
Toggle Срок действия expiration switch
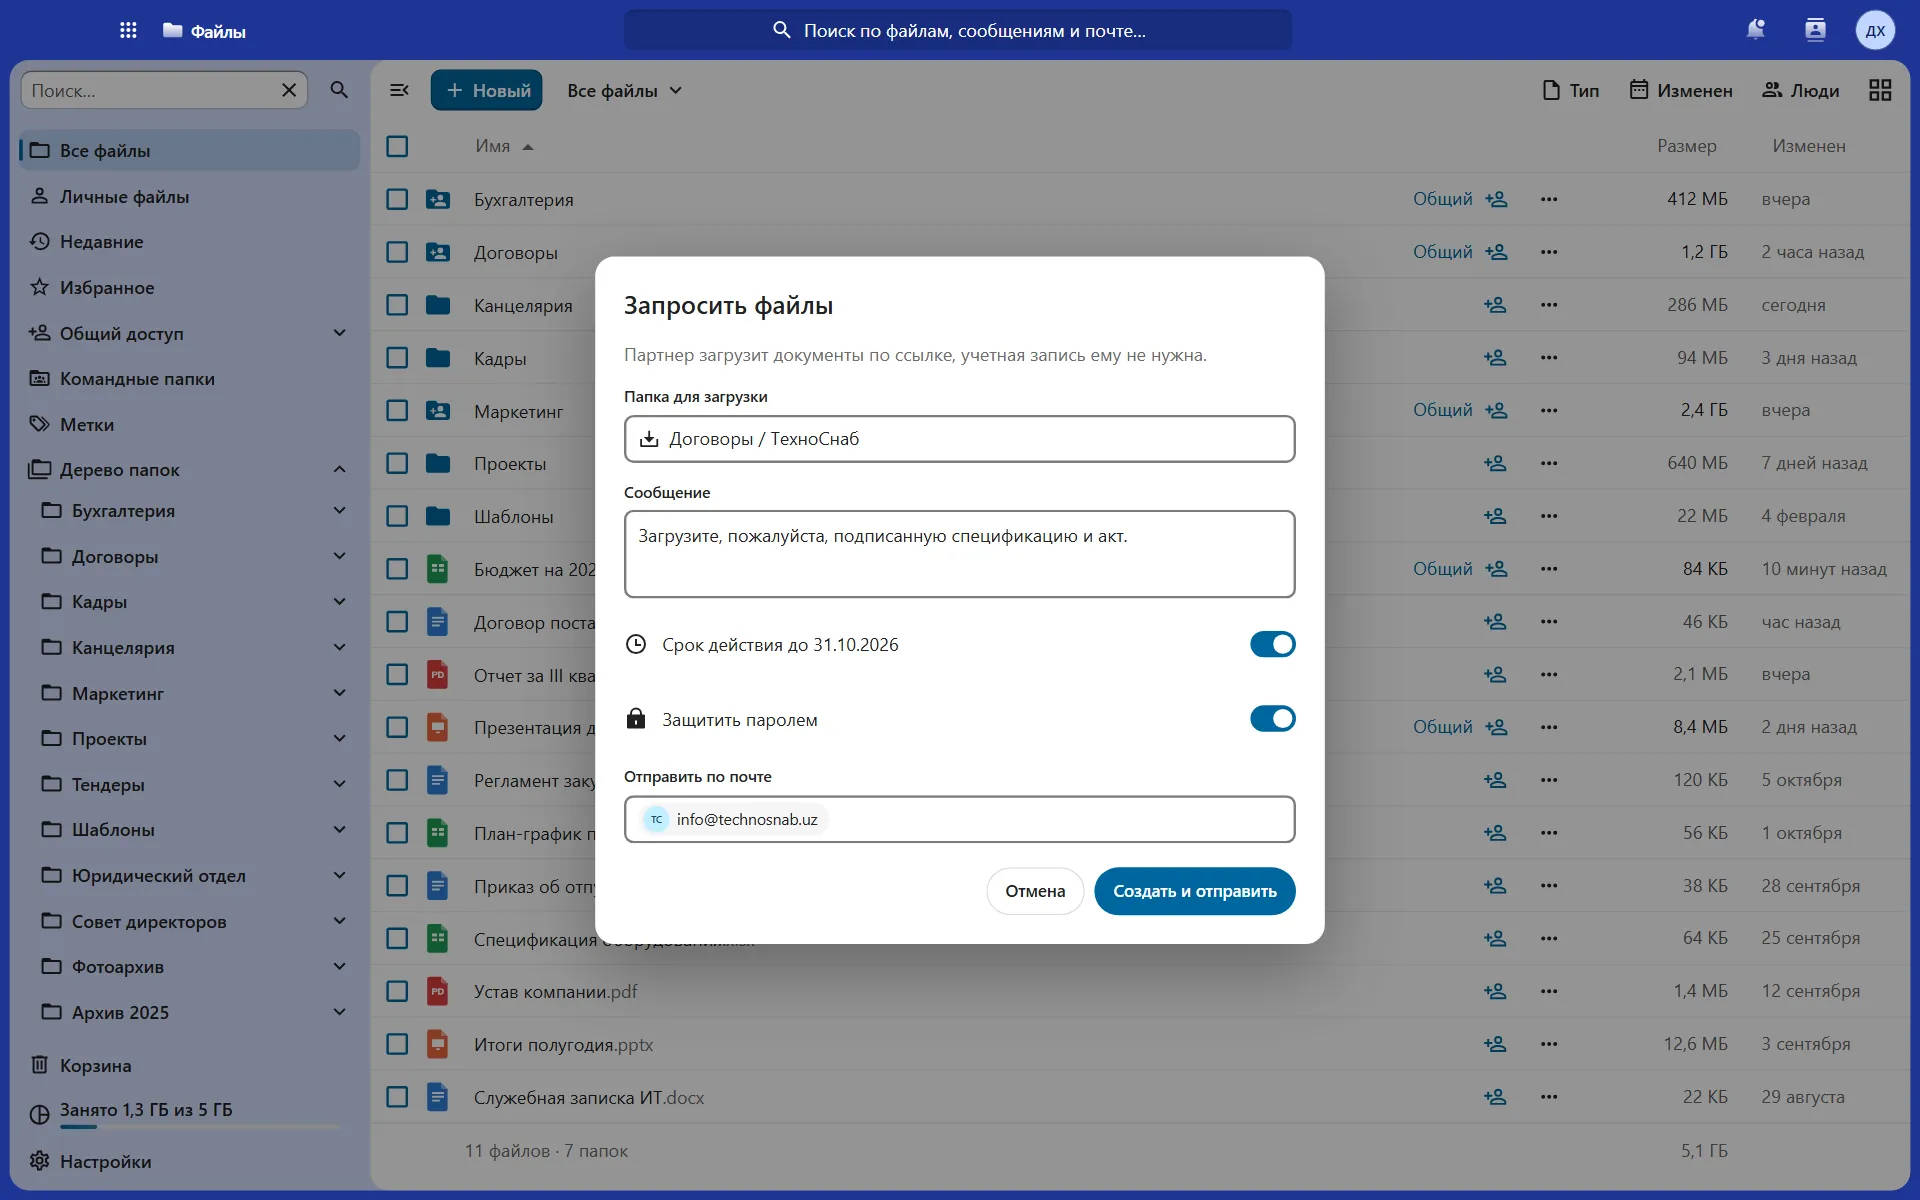pos(1272,644)
